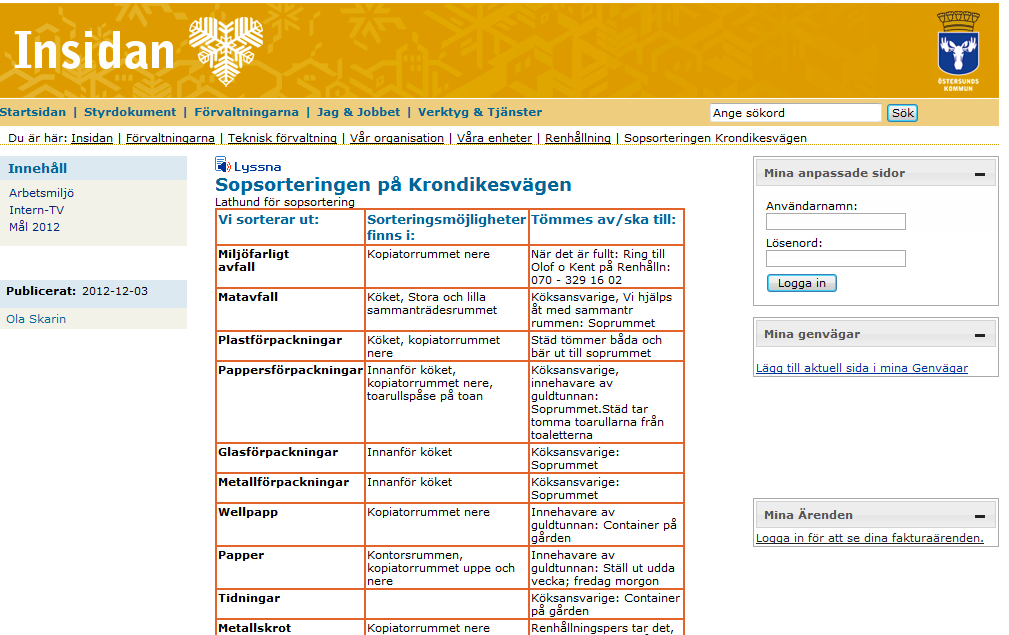
Task: Focus the Ange sökord search field
Action: click(795, 113)
